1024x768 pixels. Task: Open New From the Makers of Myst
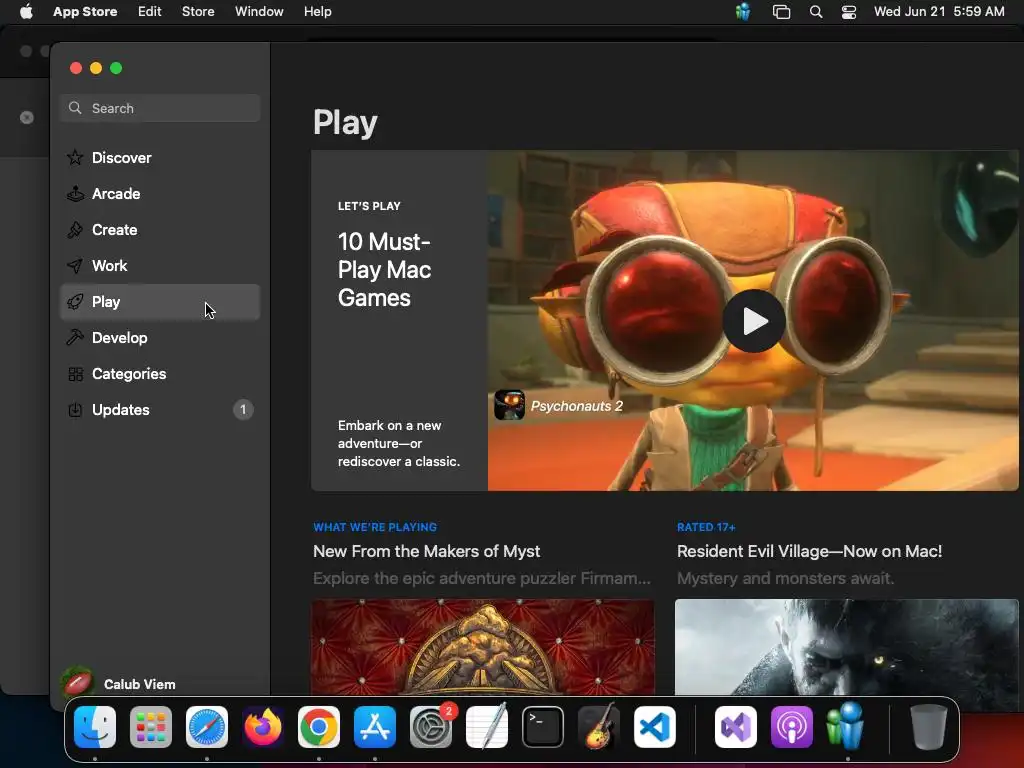click(426, 551)
